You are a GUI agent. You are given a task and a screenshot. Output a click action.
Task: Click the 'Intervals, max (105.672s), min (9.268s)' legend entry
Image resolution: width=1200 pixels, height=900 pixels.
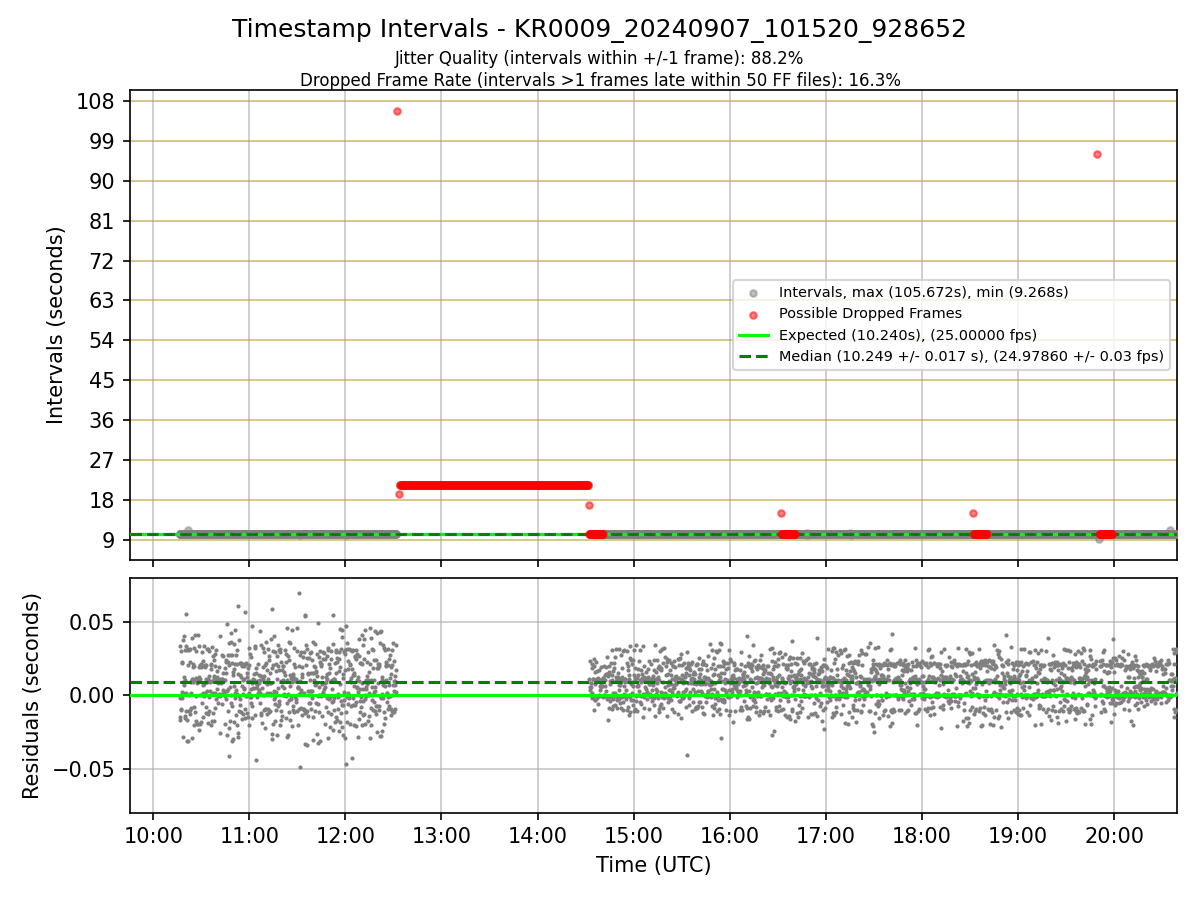coord(923,292)
